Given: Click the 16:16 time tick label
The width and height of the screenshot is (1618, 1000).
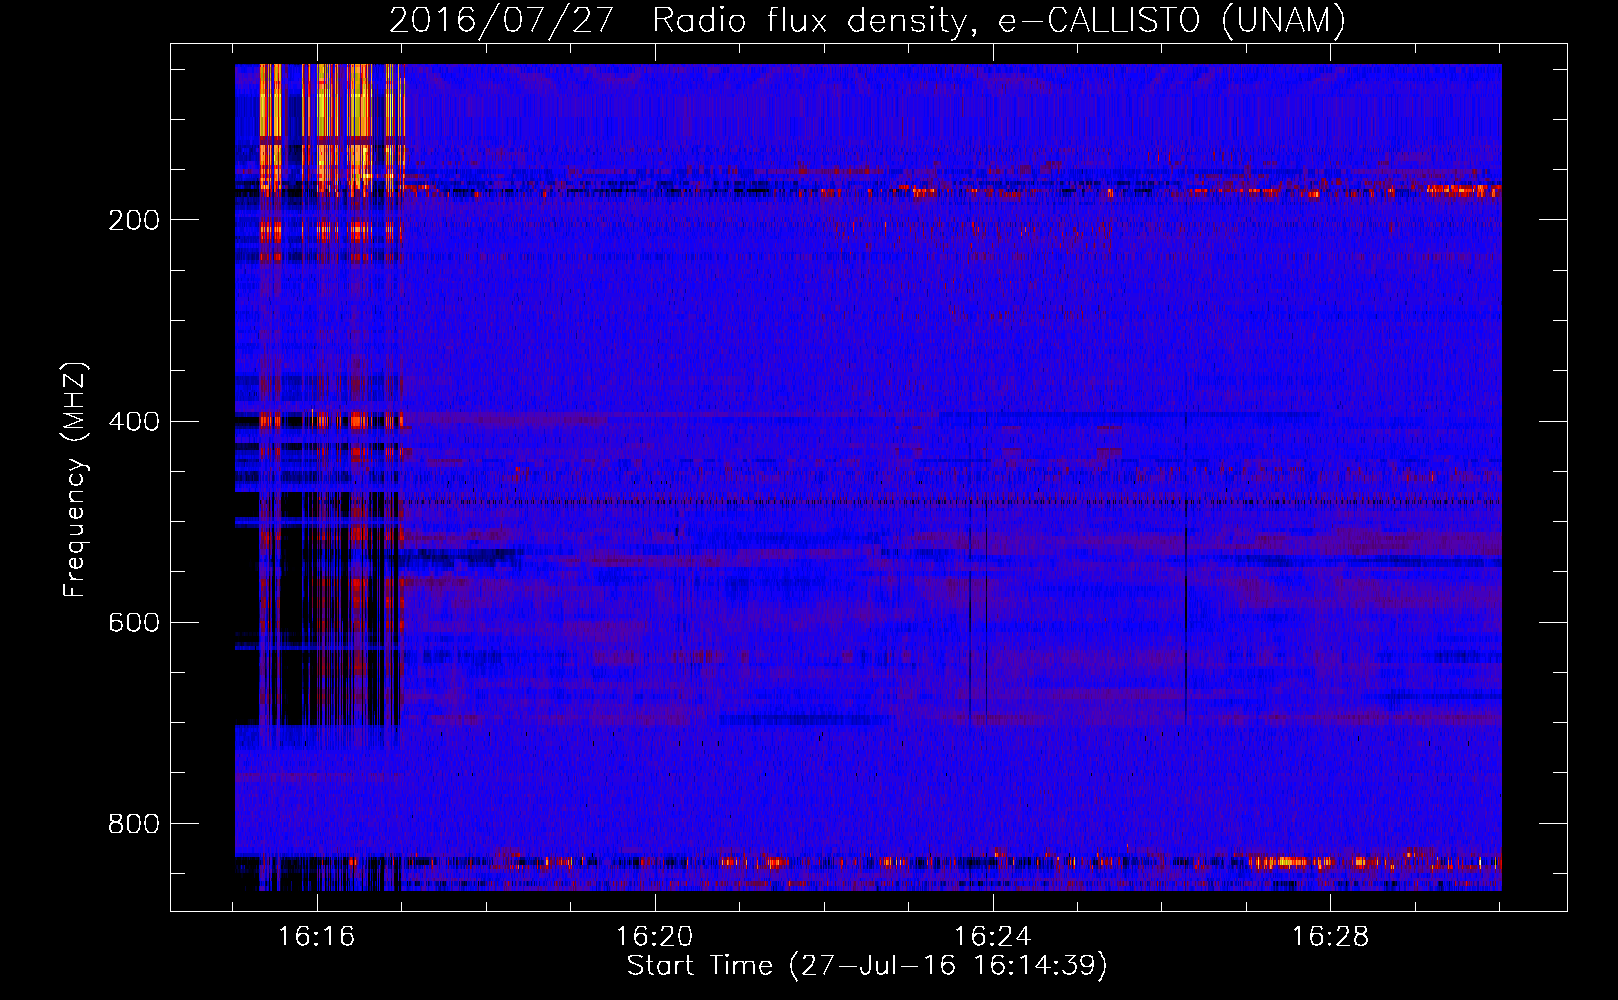Looking at the screenshot, I should (317, 936).
